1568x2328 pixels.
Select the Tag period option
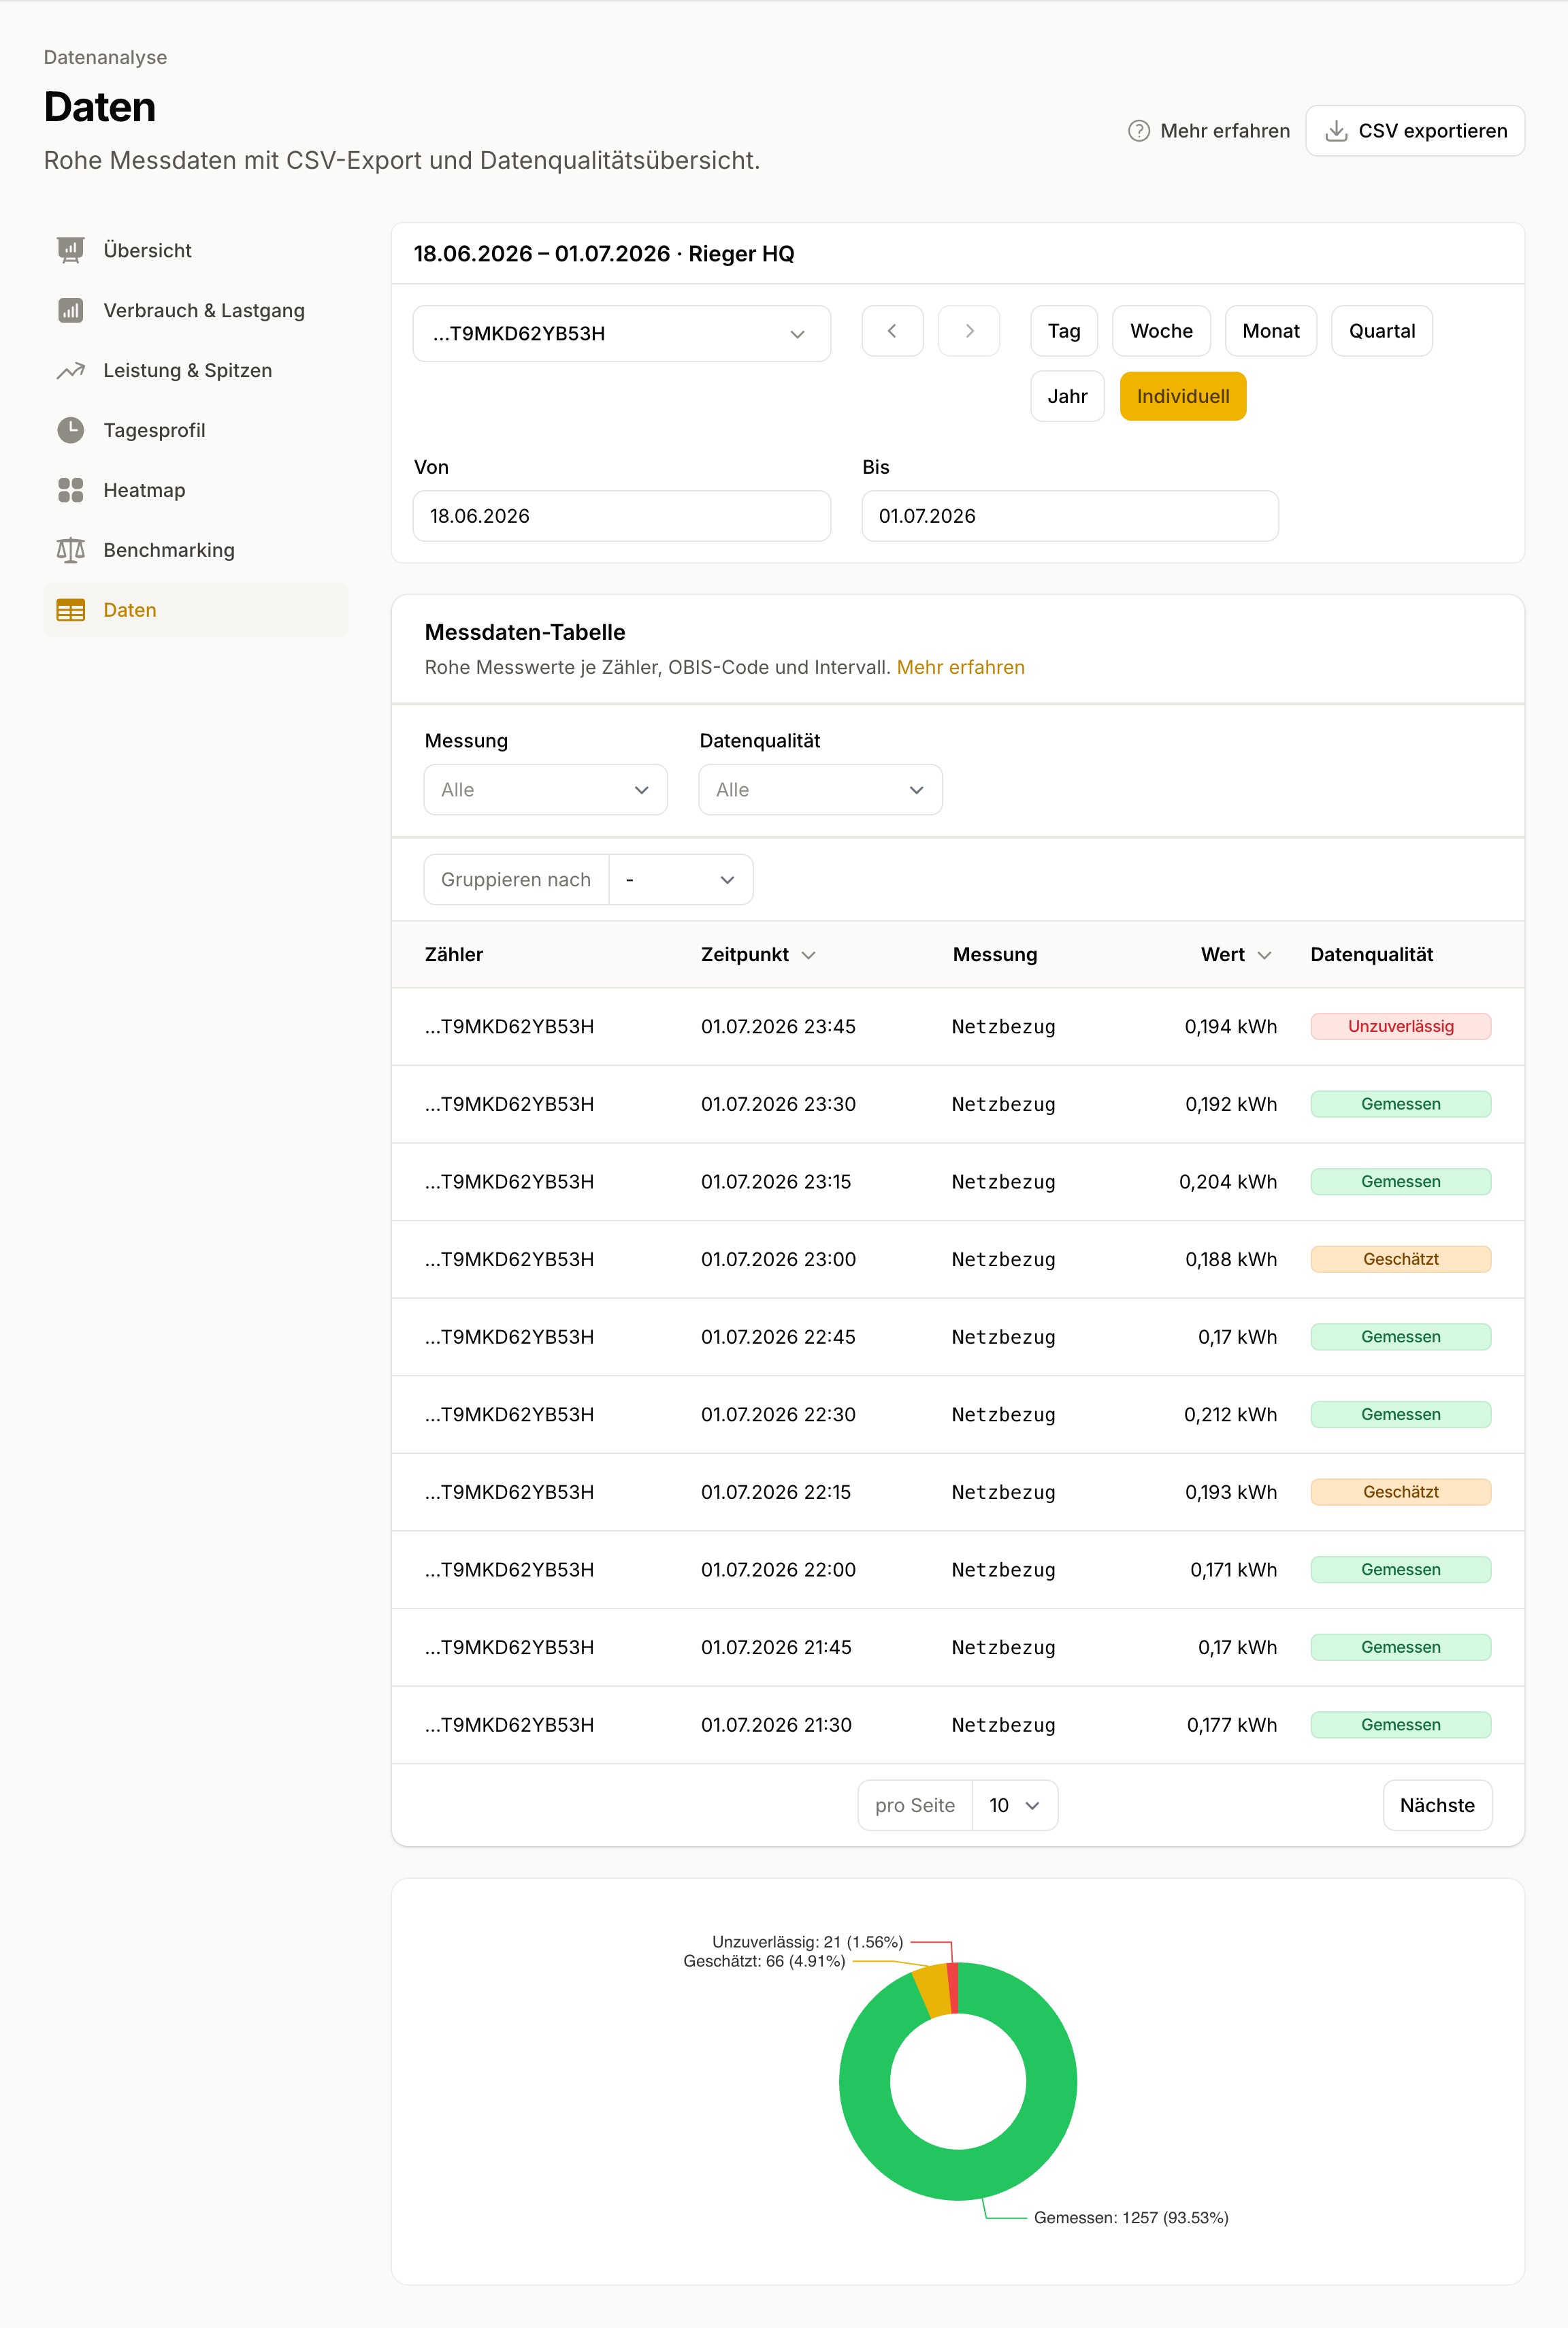coord(1064,331)
